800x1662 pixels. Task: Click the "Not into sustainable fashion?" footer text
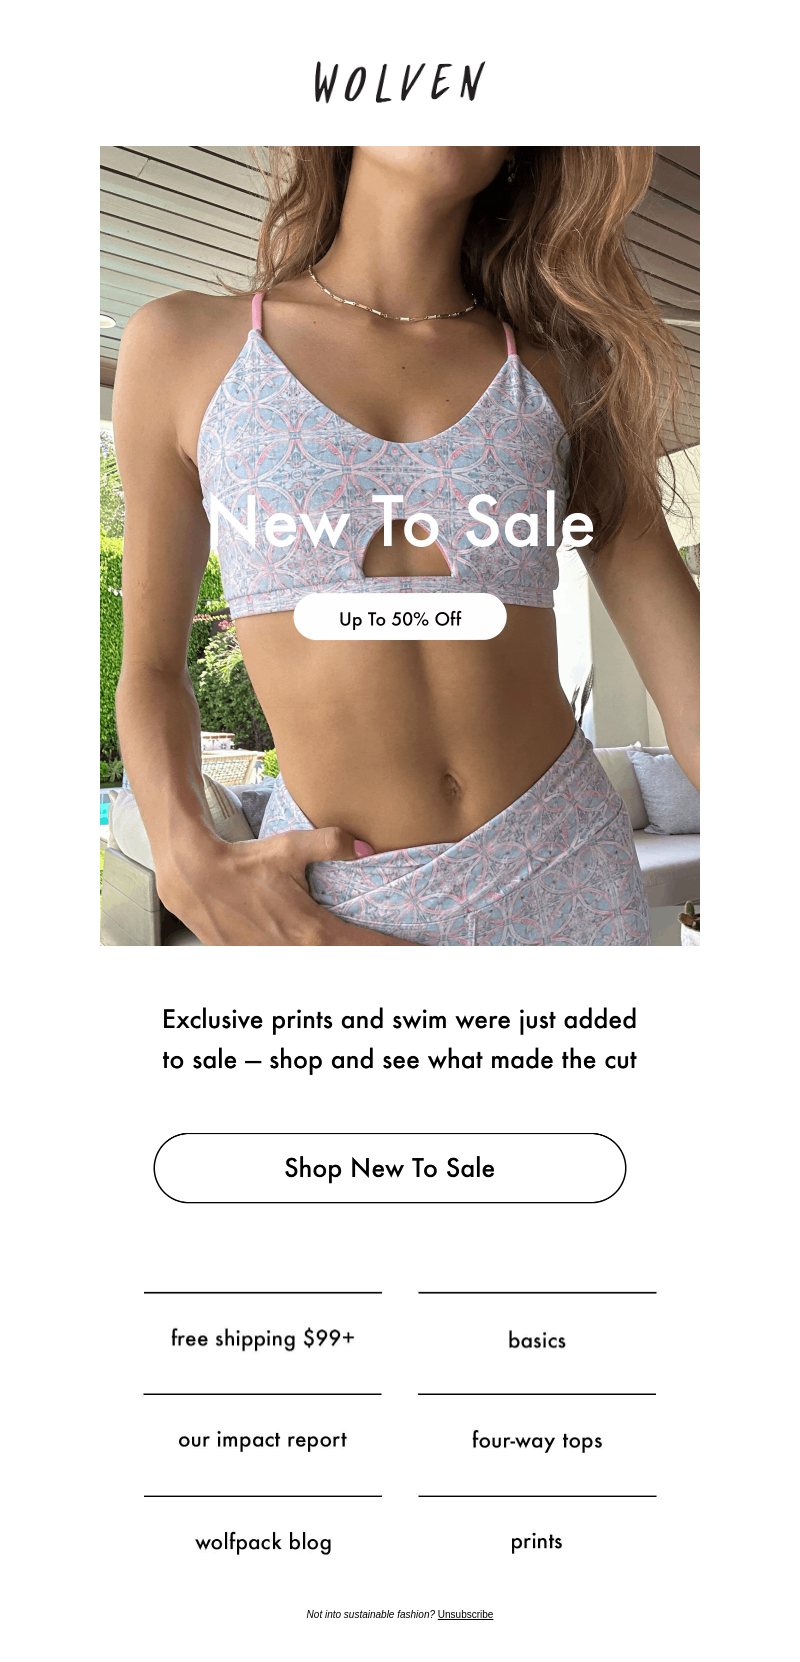[370, 1614]
